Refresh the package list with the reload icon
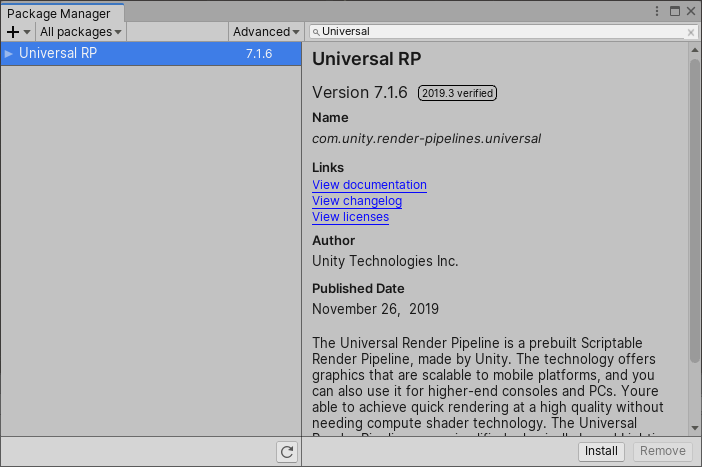This screenshot has height=467, width=702. click(x=287, y=452)
